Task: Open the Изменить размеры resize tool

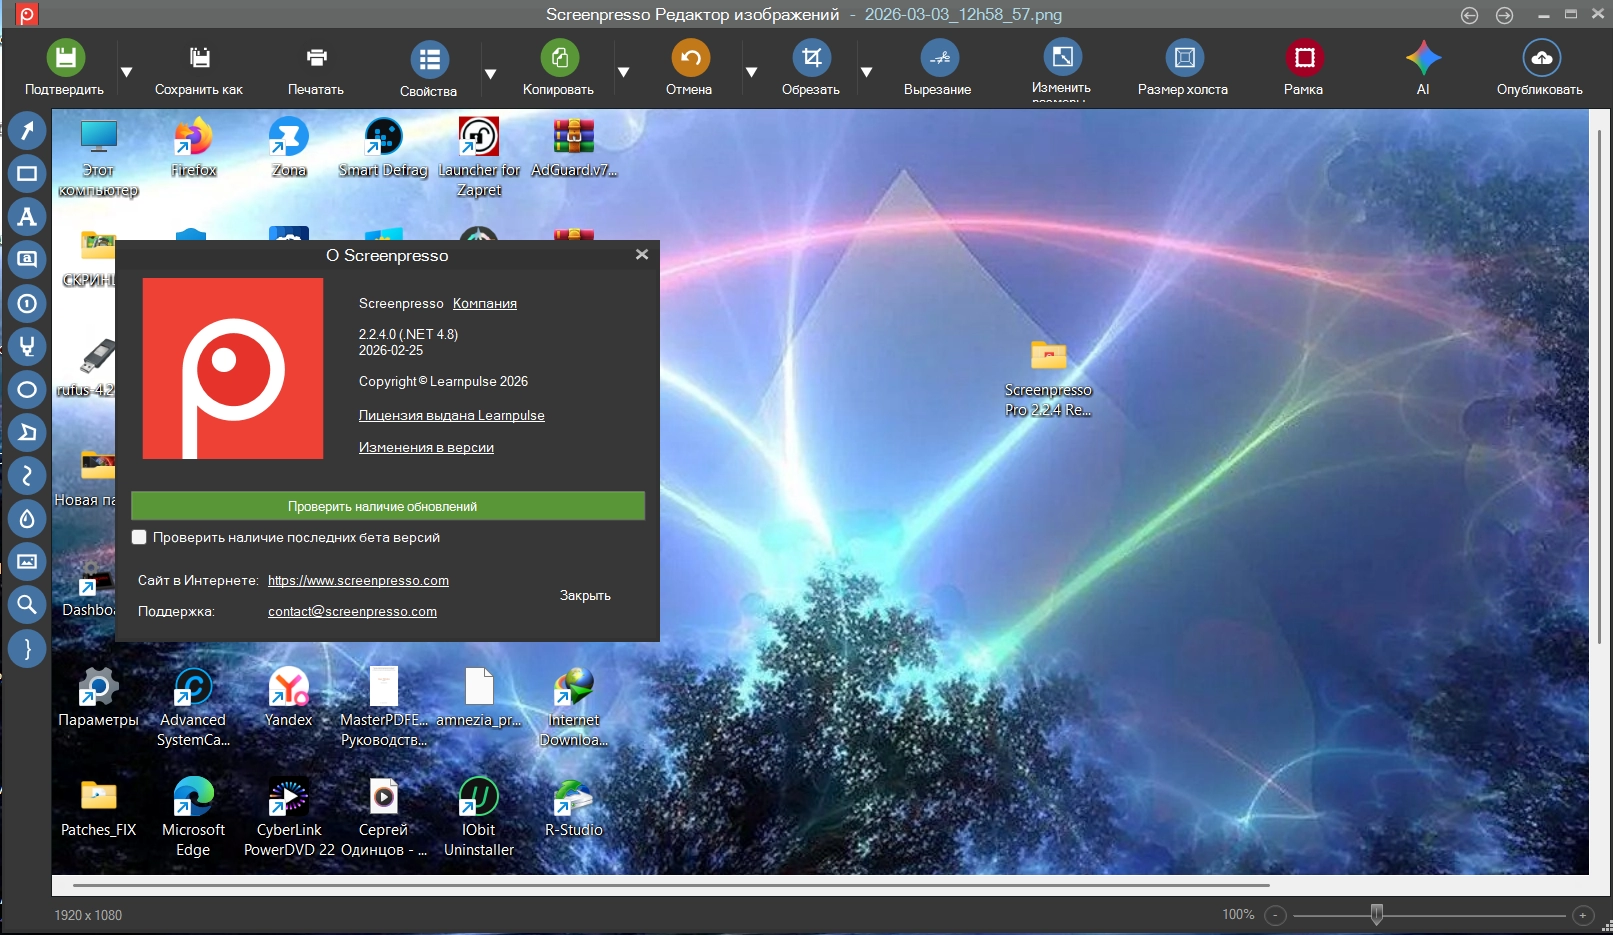Action: 1062,57
